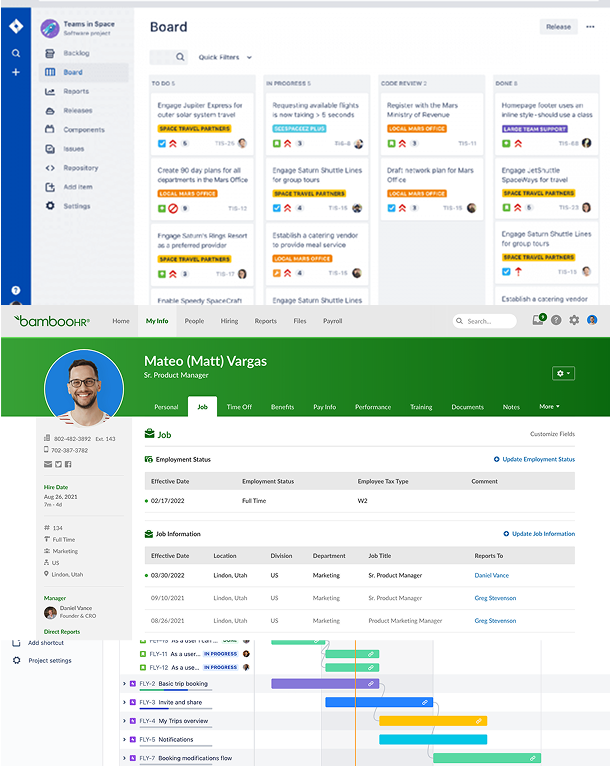Open the Quick Filters dropdown
The image size is (610, 766).
click(x=225, y=58)
